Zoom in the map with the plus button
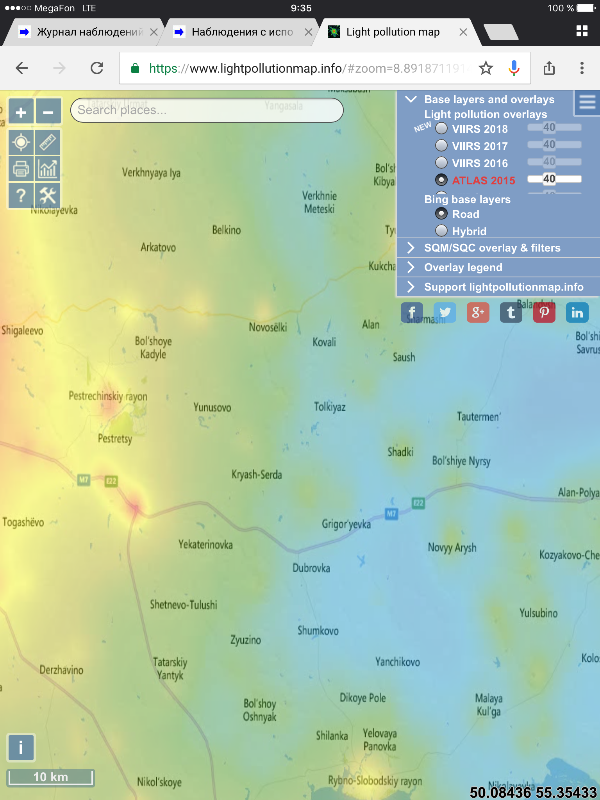 21,111
